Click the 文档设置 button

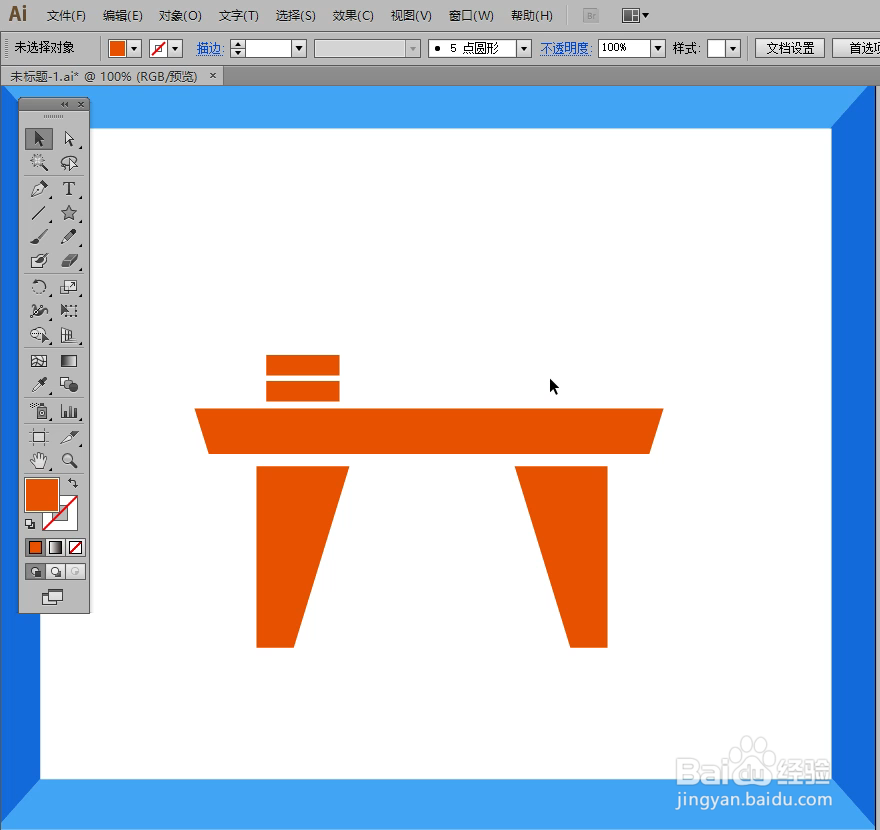click(x=790, y=48)
